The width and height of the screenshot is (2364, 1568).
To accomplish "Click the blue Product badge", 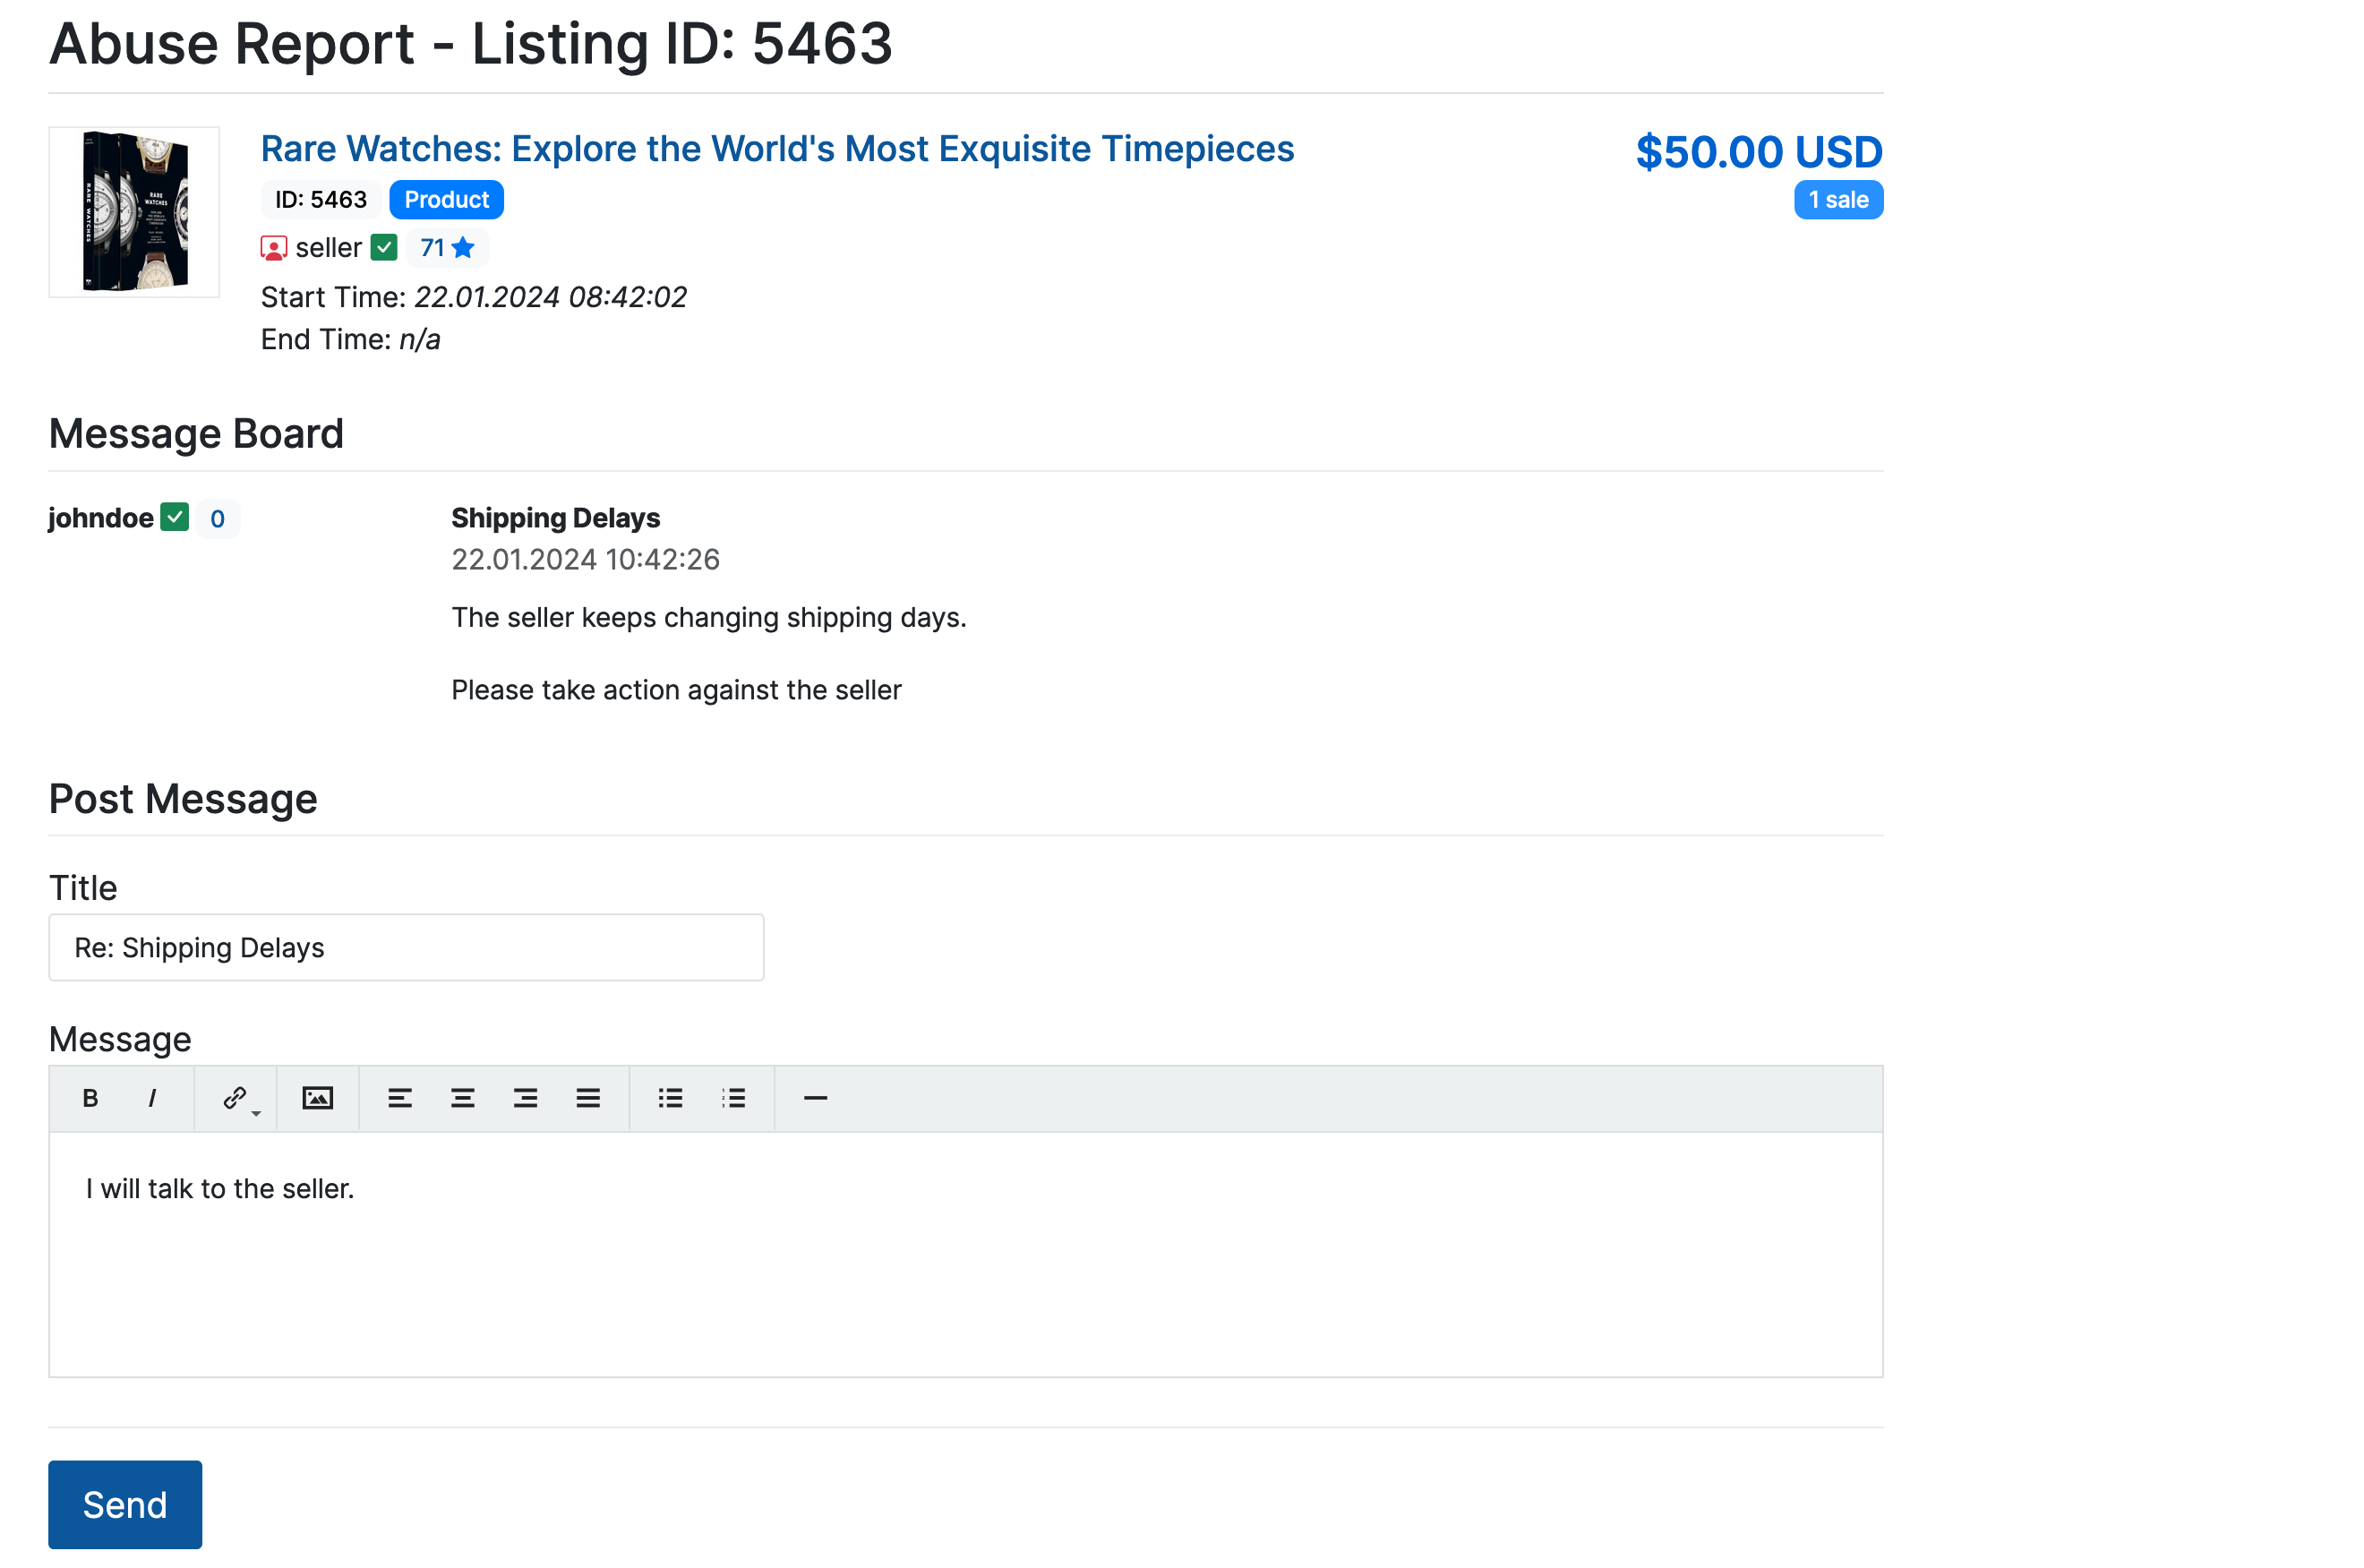I will [446, 200].
